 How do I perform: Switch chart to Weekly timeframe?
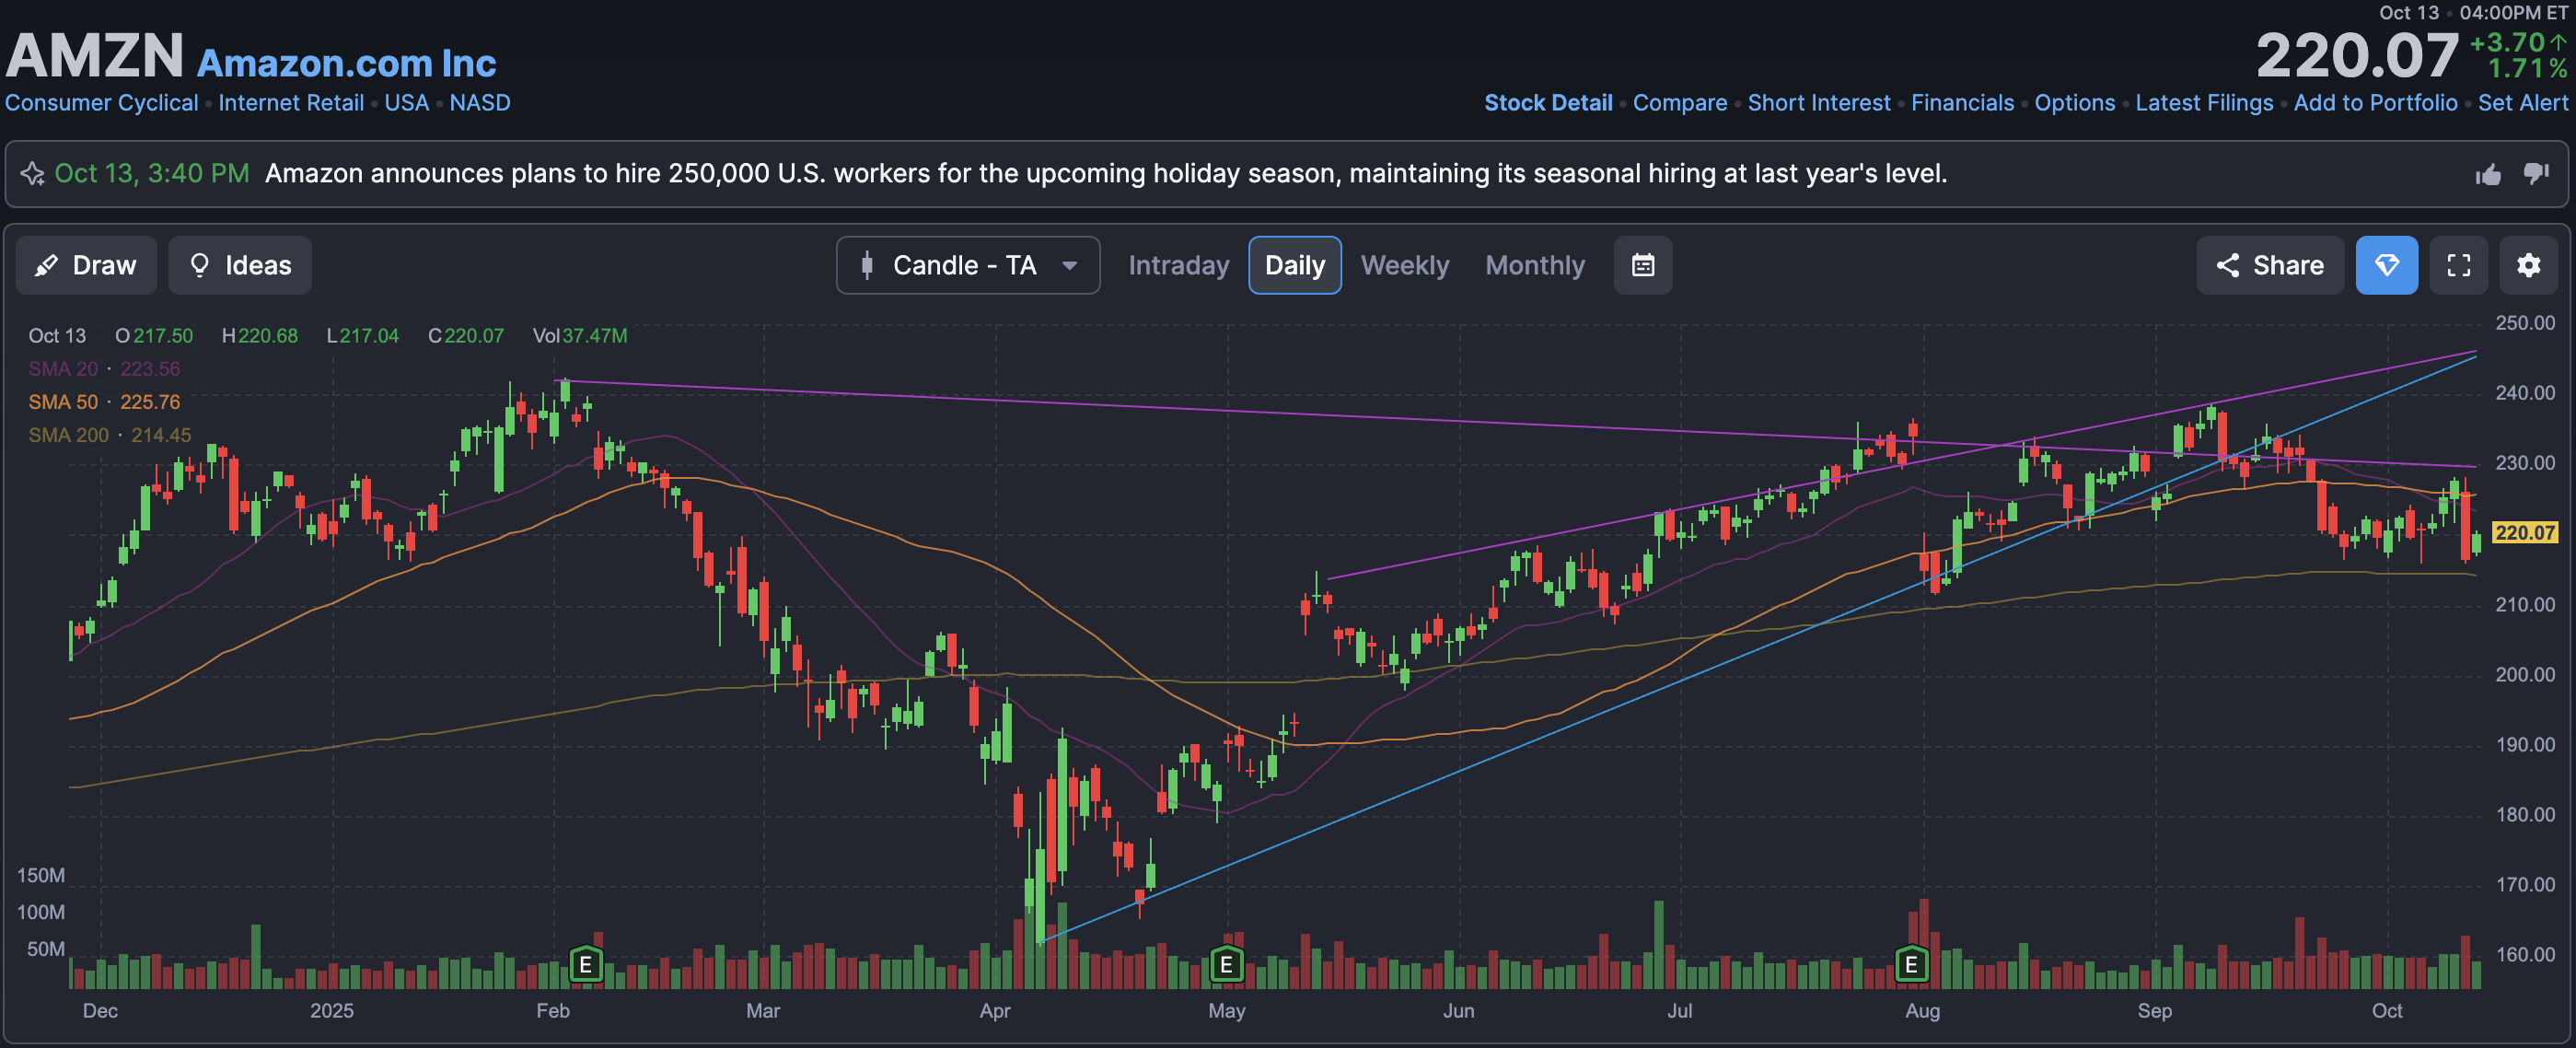[x=1404, y=265]
